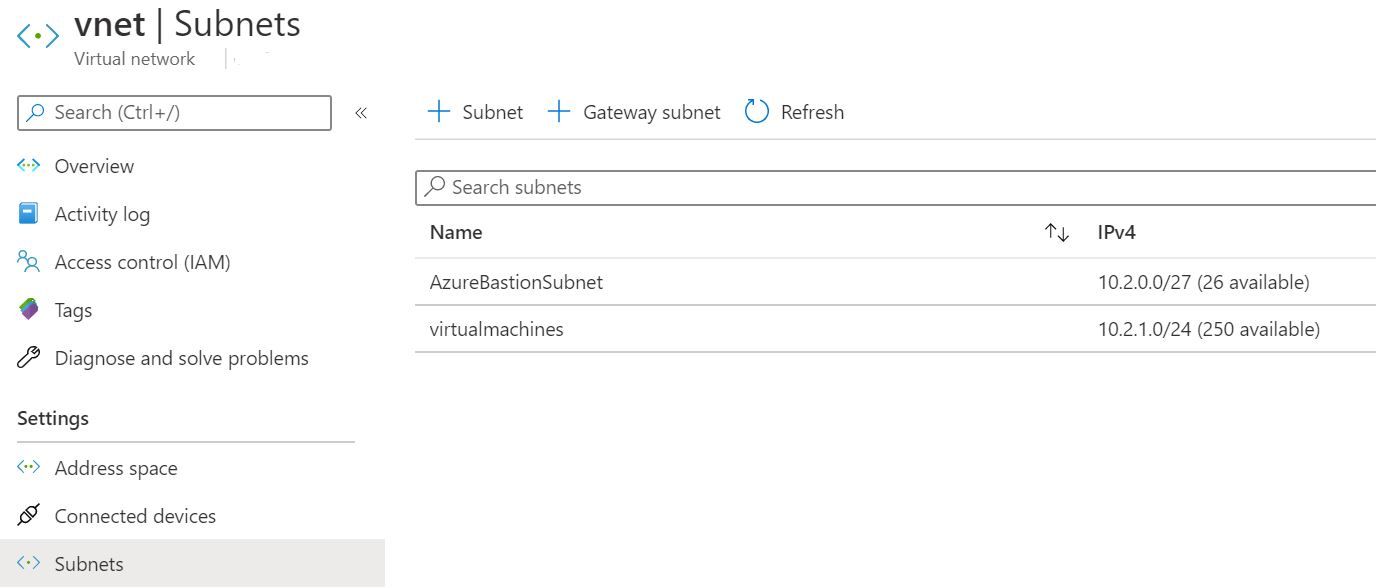Collapse the sidebar with the double chevron

(359, 112)
